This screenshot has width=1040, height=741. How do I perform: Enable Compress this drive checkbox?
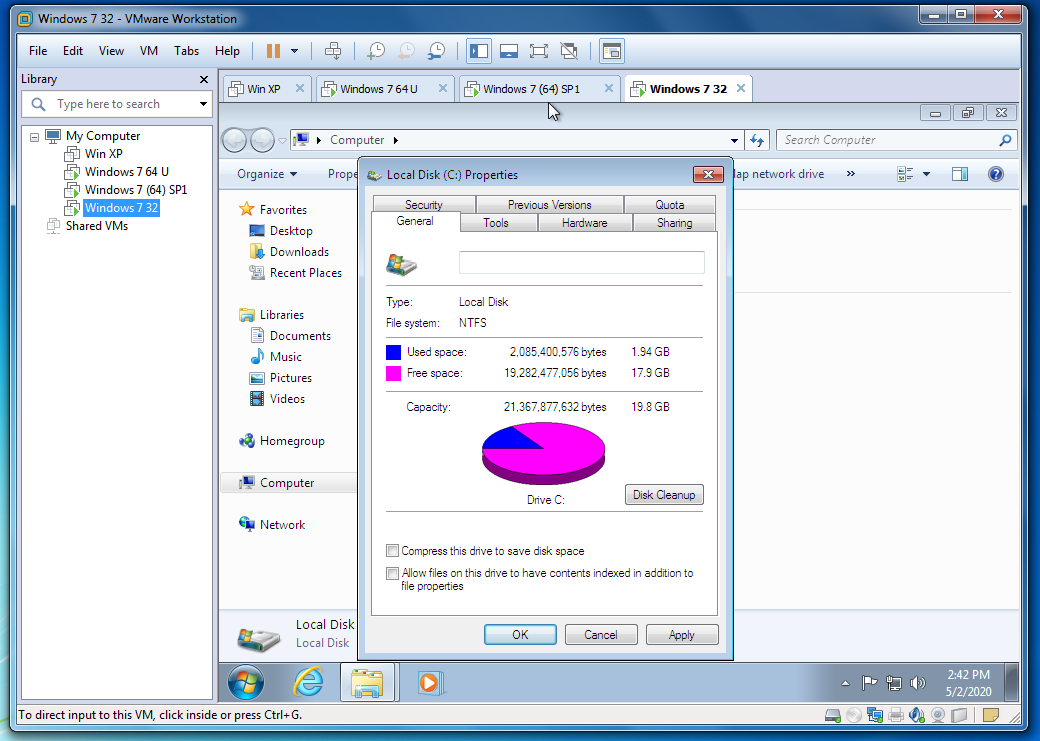(x=393, y=551)
